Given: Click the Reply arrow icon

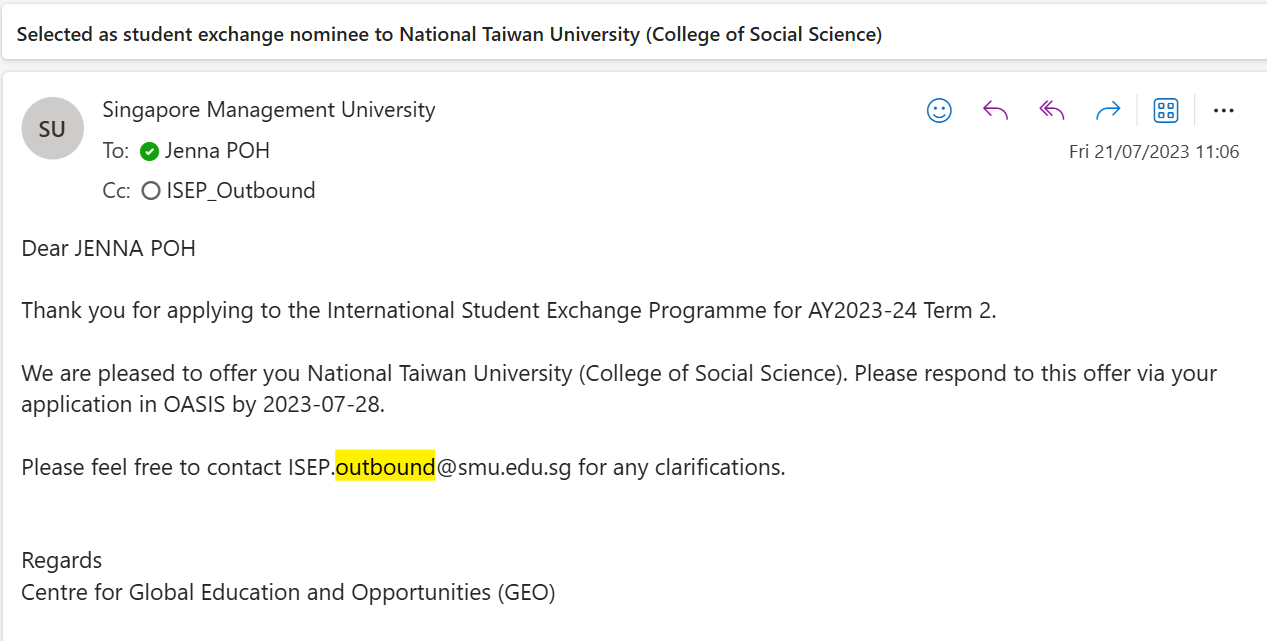Looking at the screenshot, I should point(995,110).
